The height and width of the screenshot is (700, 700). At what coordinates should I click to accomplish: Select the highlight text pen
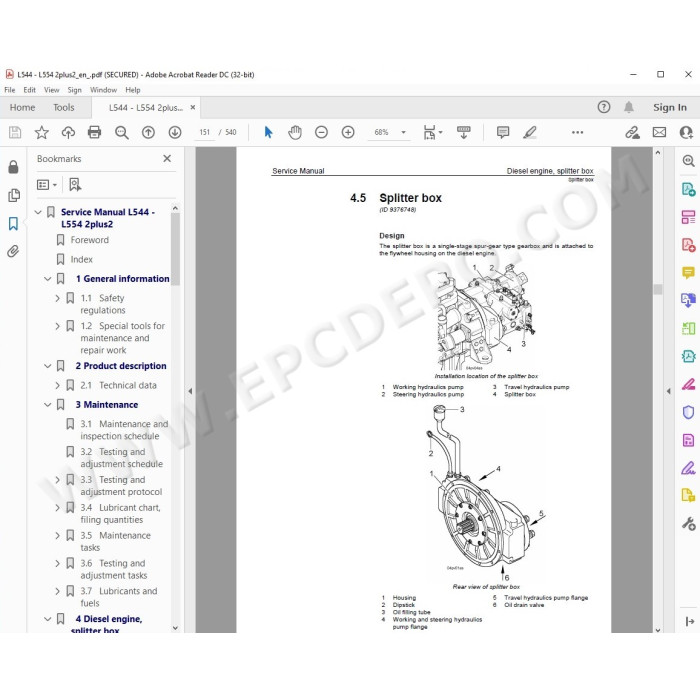530,132
